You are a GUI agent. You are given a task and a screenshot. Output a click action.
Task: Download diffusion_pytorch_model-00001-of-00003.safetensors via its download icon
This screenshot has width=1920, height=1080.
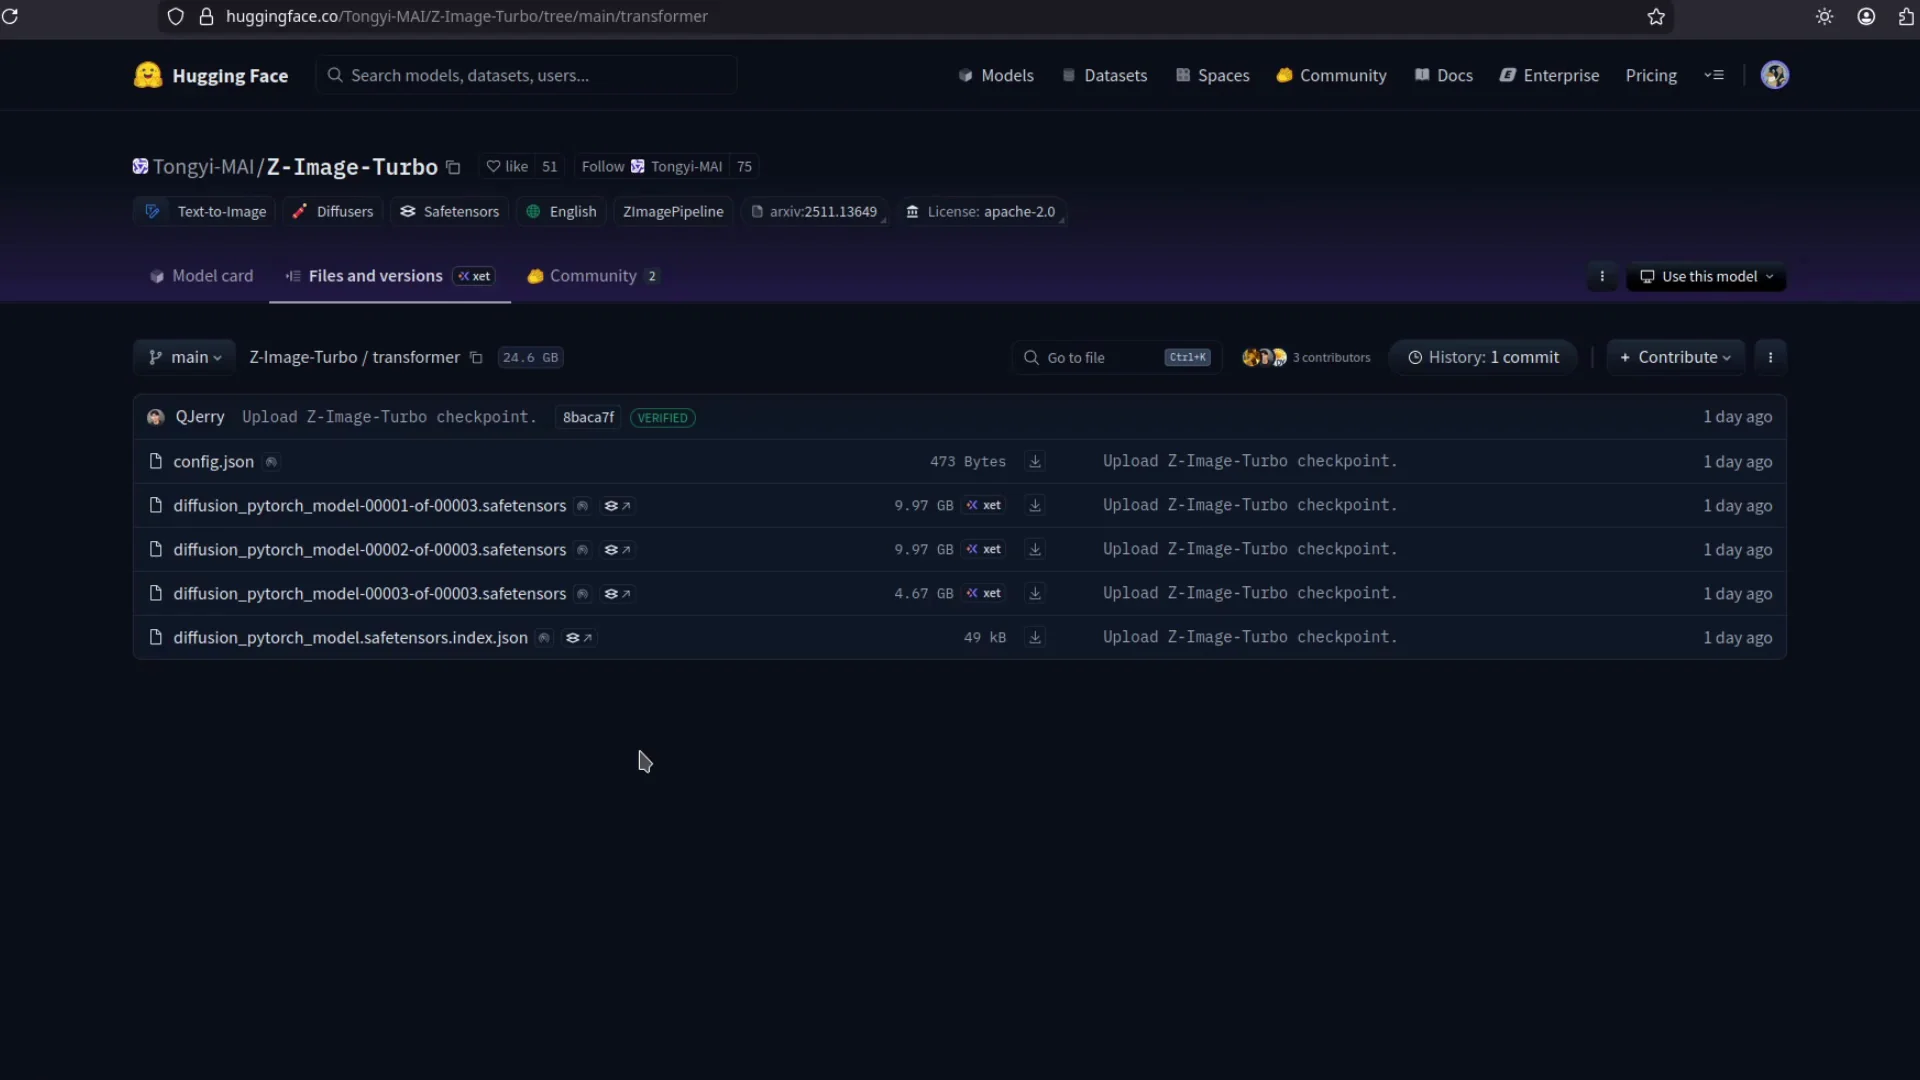tap(1035, 505)
